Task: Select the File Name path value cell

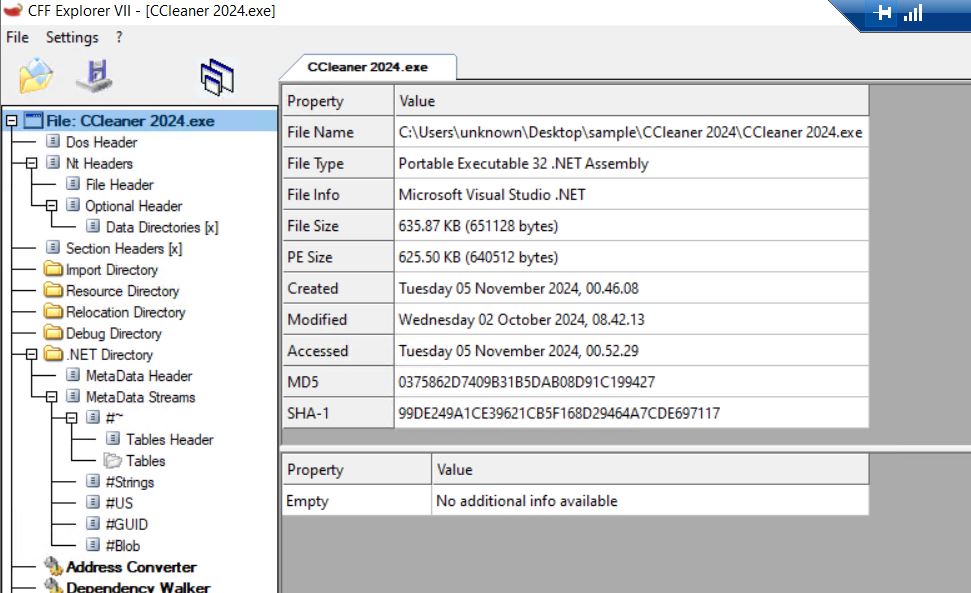Action: click(632, 132)
